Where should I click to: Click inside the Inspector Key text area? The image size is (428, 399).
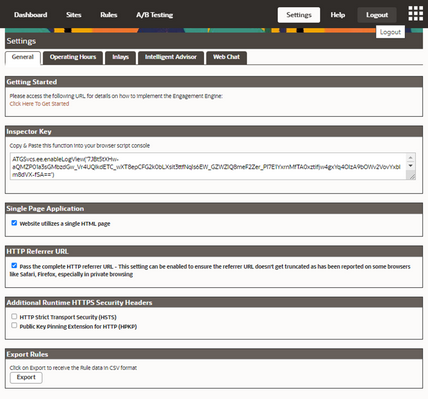(208, 166)
